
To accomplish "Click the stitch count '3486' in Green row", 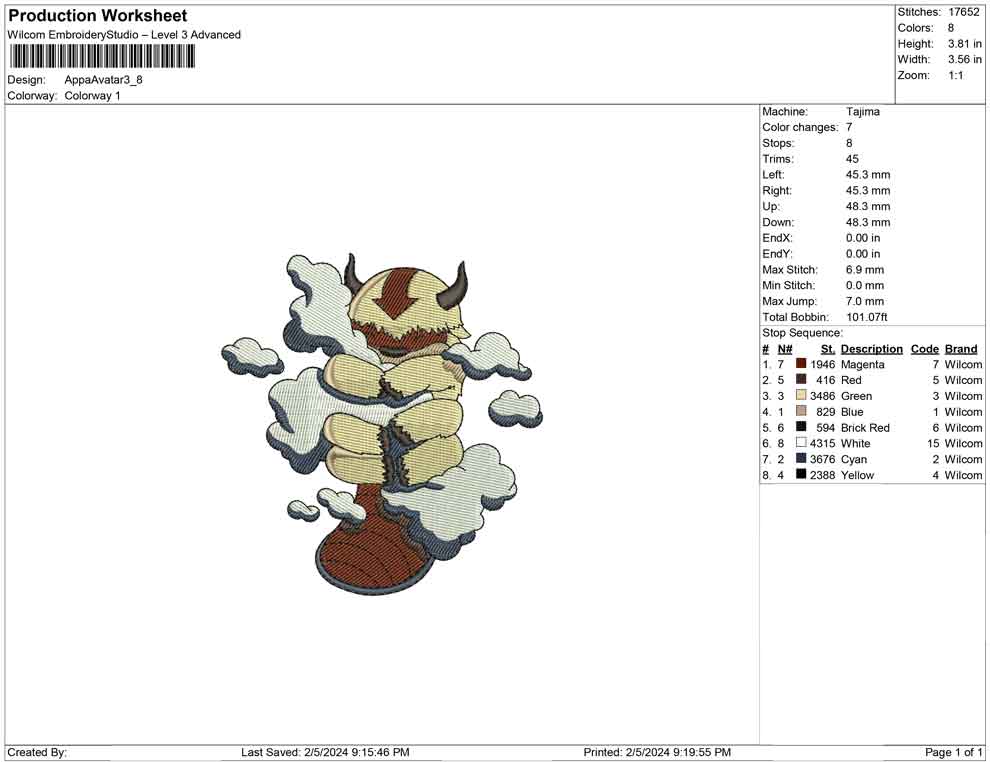I will point(823,396).
